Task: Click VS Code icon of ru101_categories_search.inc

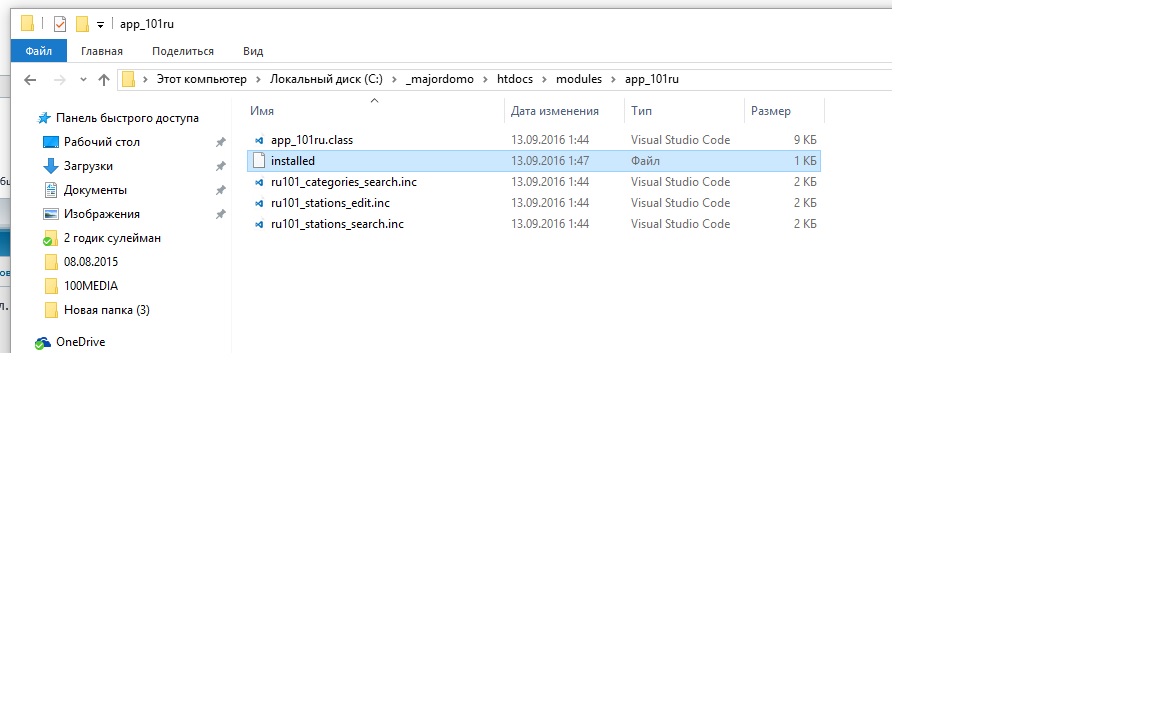Action: (x=259, y=182)
